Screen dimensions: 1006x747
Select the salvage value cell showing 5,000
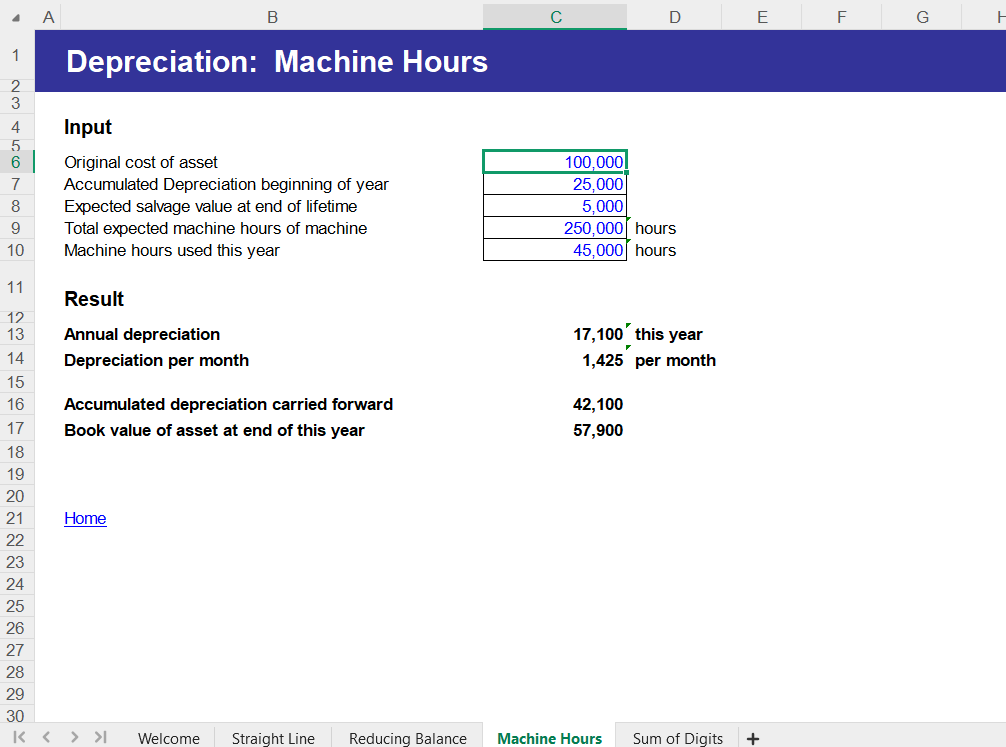coord(554,205)
